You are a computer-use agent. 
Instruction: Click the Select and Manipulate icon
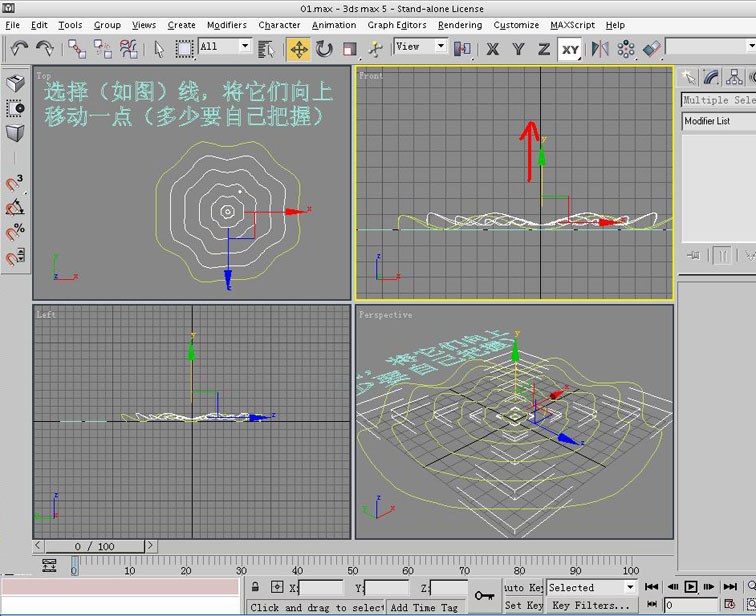[375, 49]
